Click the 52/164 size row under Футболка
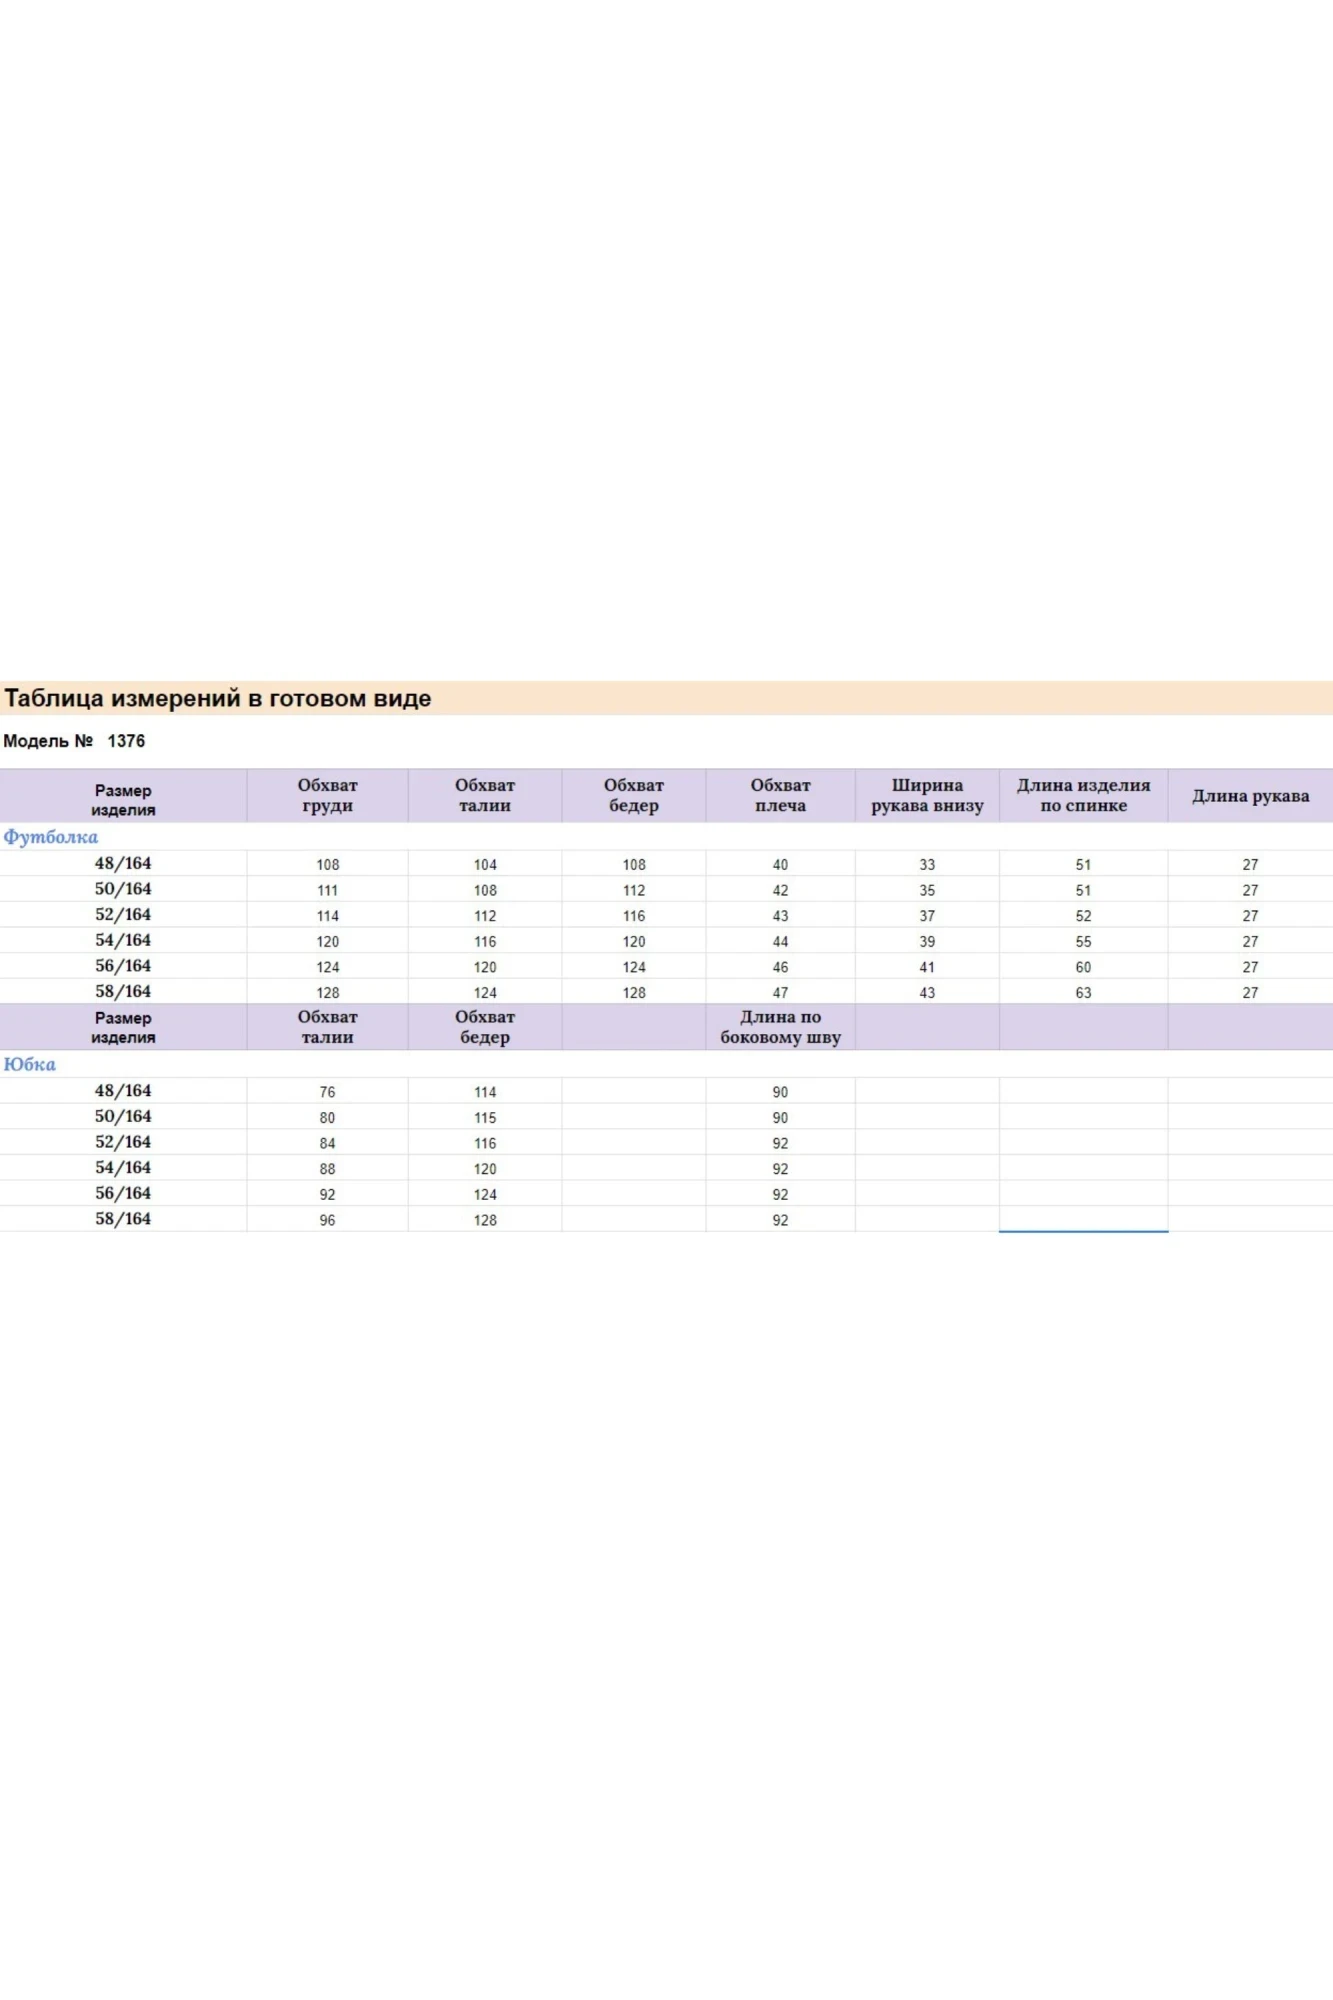The image size is (1333, 2000). (666, 915)
